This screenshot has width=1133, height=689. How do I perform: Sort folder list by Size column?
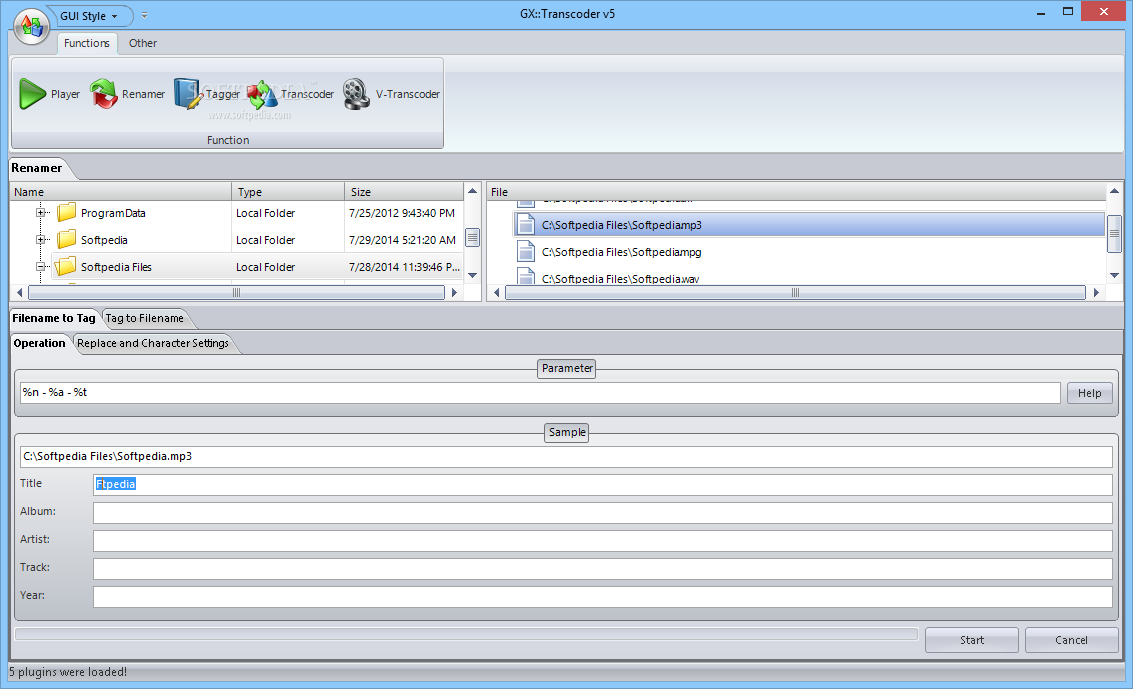tap(404, 192)
